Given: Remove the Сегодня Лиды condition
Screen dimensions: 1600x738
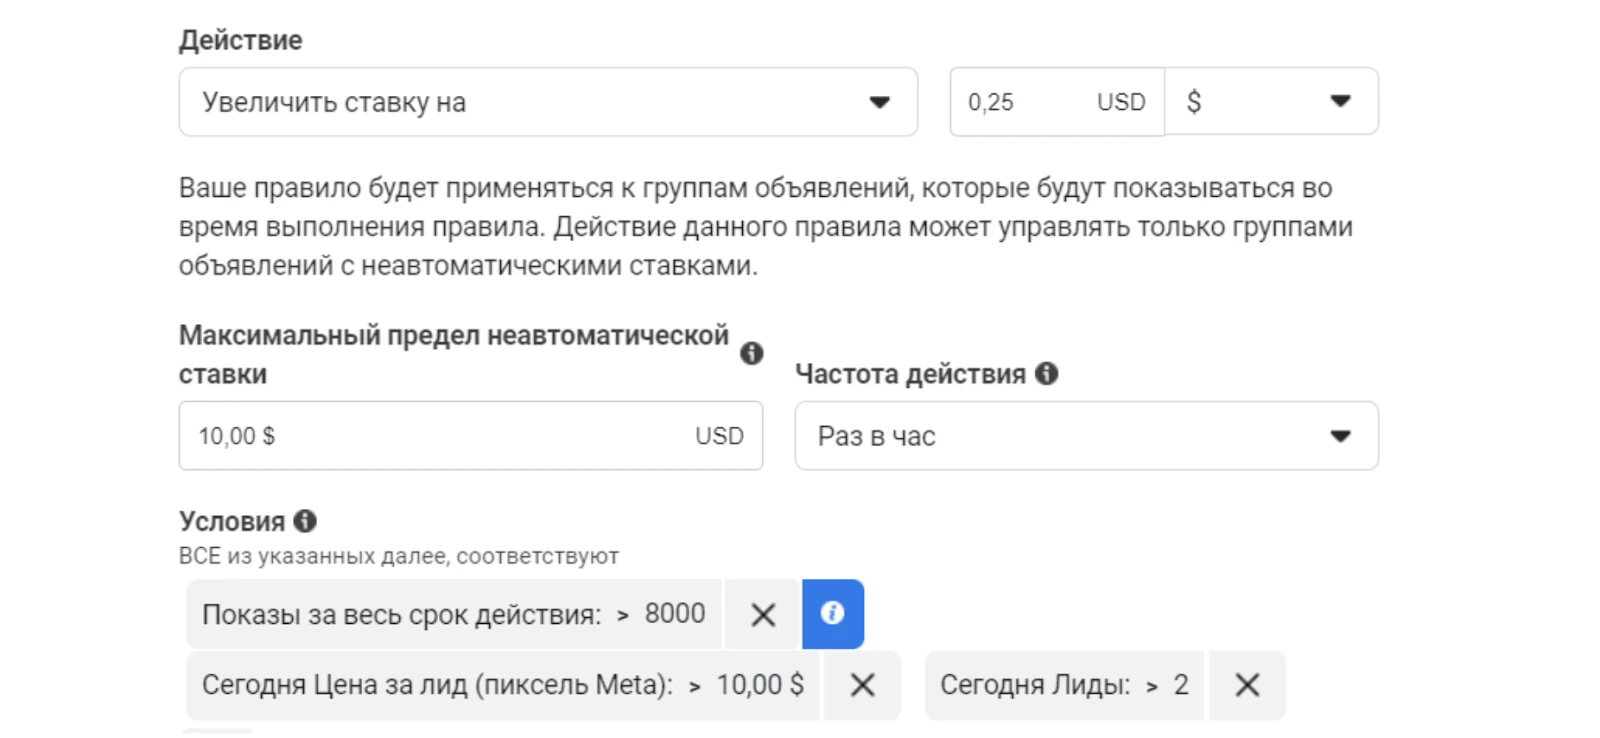Looking at the screenshot, I should pos(1247,685).
